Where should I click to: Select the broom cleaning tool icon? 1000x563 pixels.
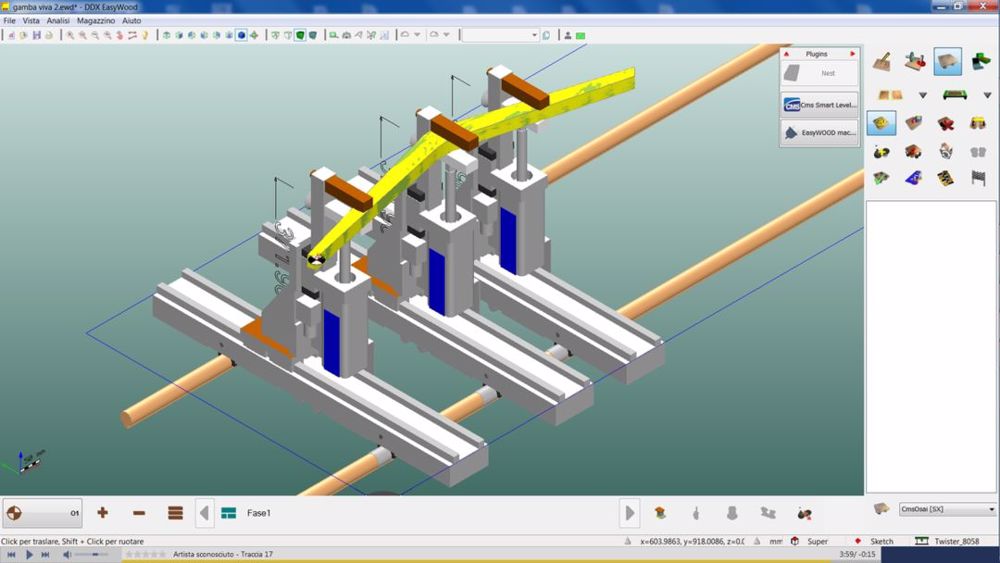(882, 62)
